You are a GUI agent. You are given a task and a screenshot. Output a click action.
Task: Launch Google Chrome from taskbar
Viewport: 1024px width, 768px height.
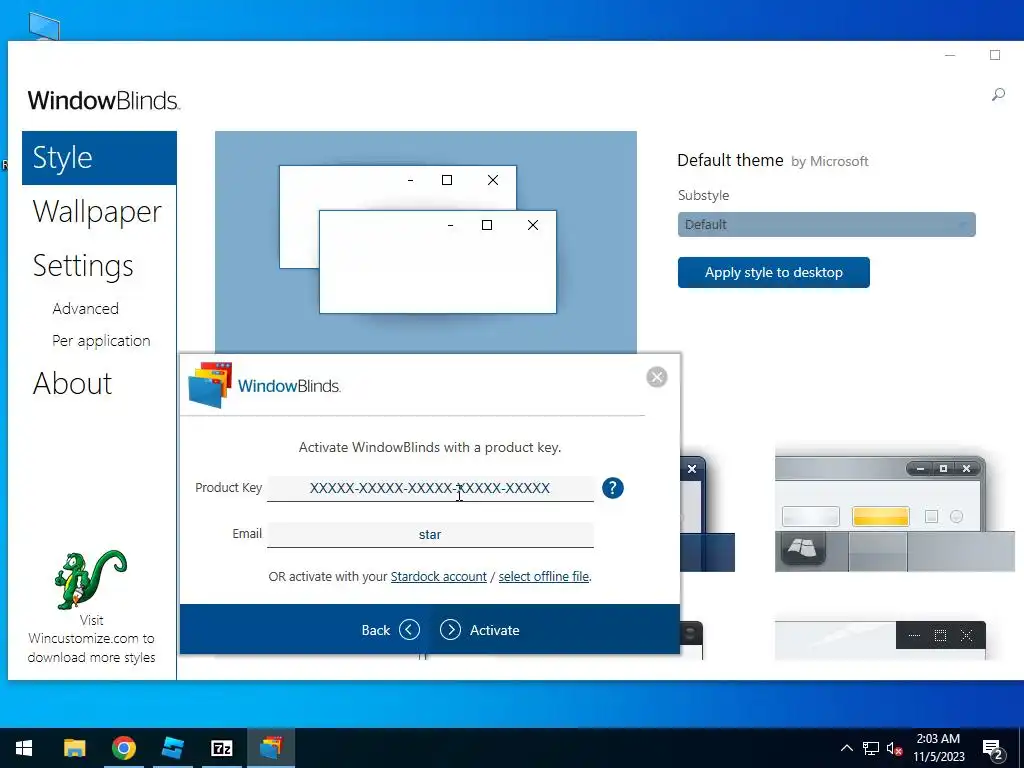pyautogui.click(x=123, y=748)
